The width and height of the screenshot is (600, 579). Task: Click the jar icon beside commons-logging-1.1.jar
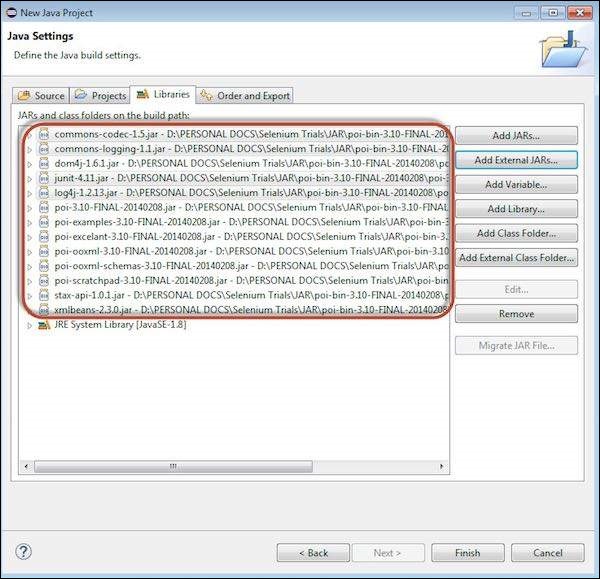tap(44, 149)
